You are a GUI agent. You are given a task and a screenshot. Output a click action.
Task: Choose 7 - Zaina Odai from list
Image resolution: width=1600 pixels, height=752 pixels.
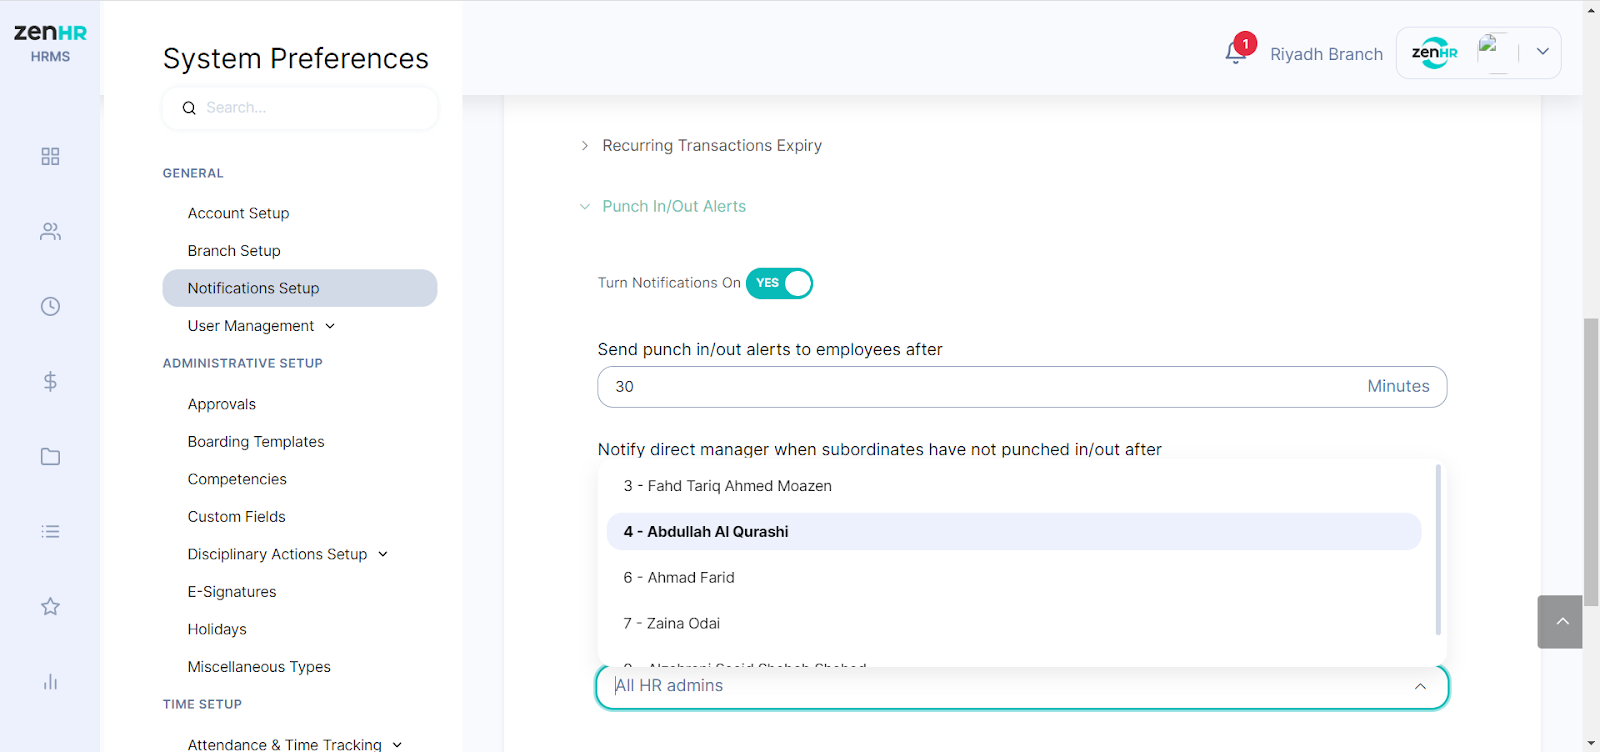[x=1013, y=623]
